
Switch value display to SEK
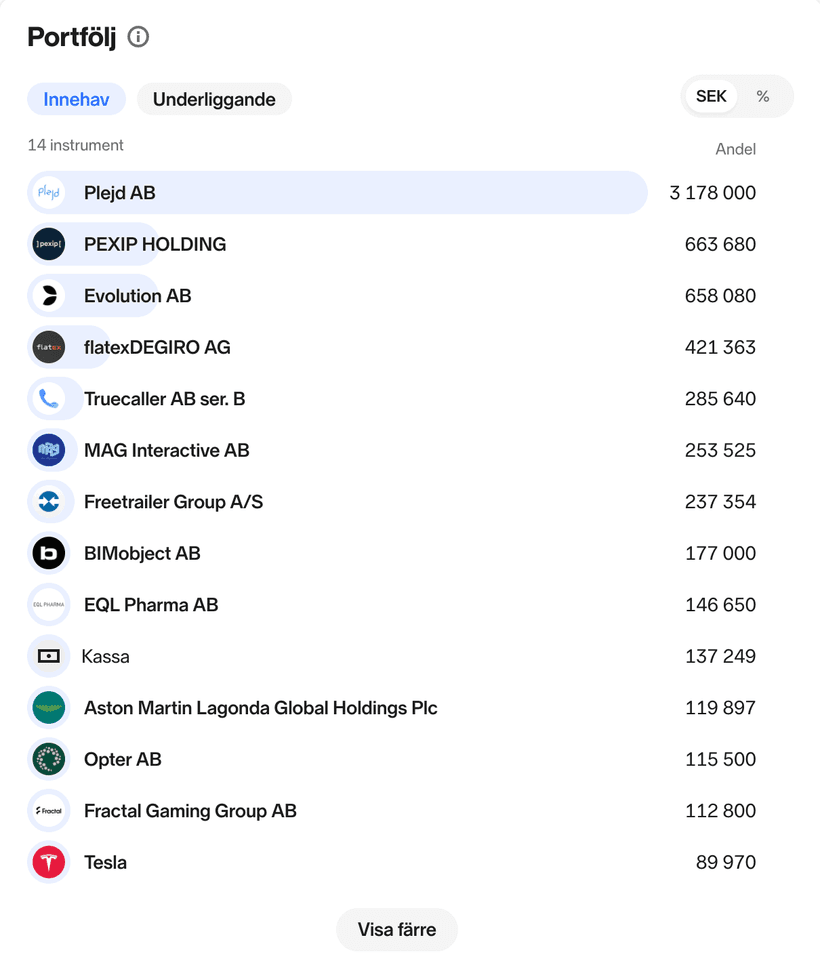711,97
